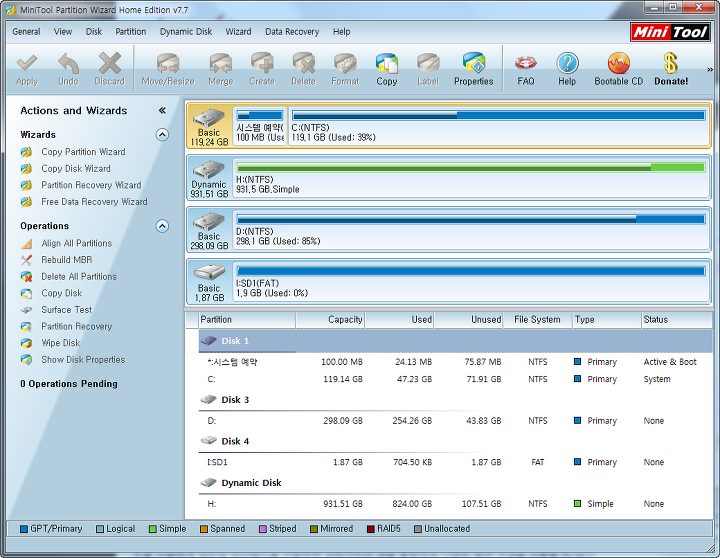The width and height of the screenshot is (720, 558).
Task: Open Properties from the toolbar
Action: 473,69
